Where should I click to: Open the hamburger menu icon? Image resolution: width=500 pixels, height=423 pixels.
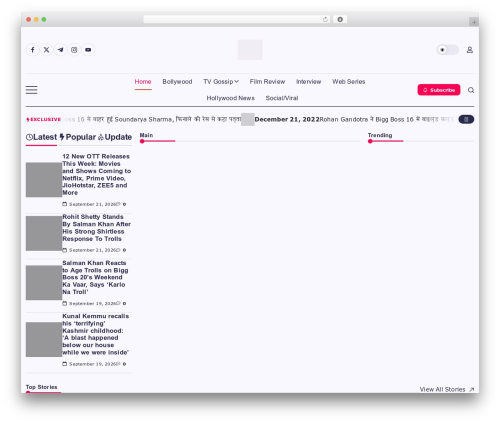[32, 90]
